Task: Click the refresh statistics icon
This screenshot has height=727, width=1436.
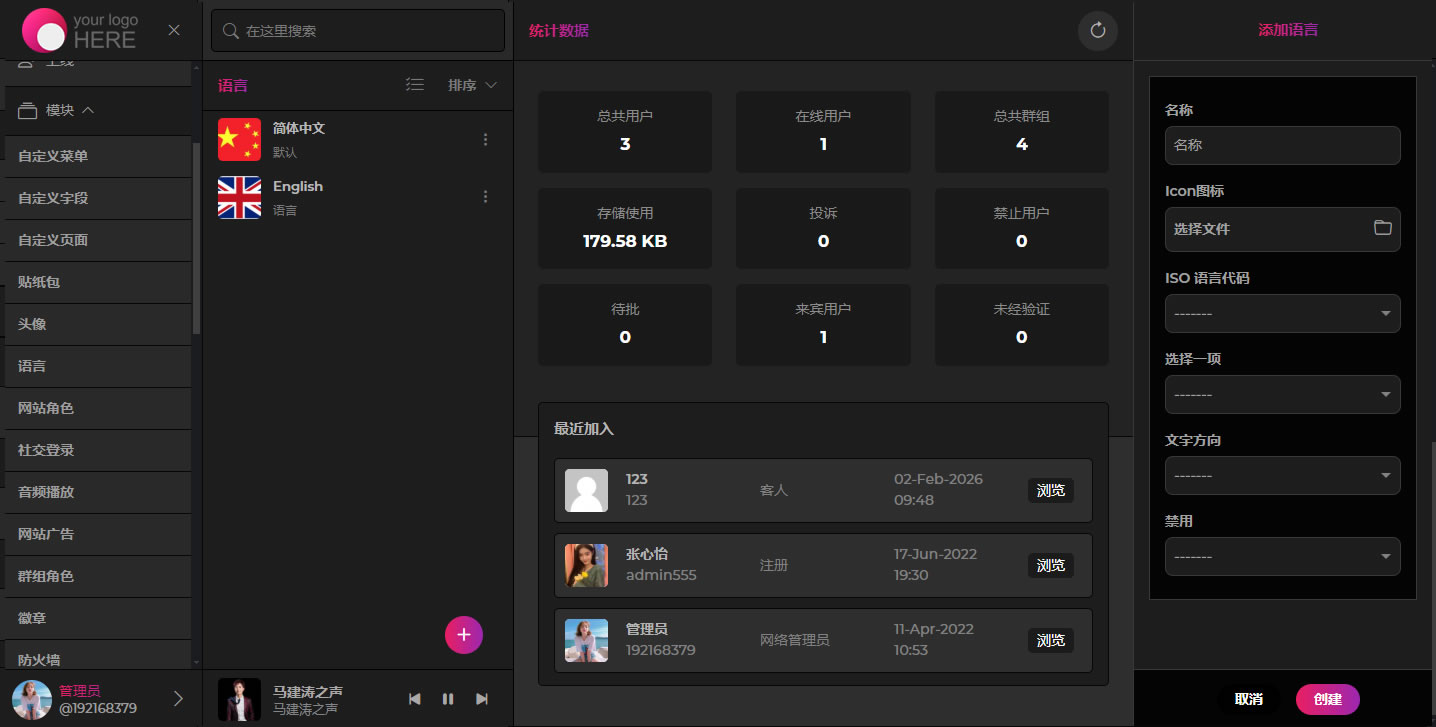Action: coord(1097,31)
